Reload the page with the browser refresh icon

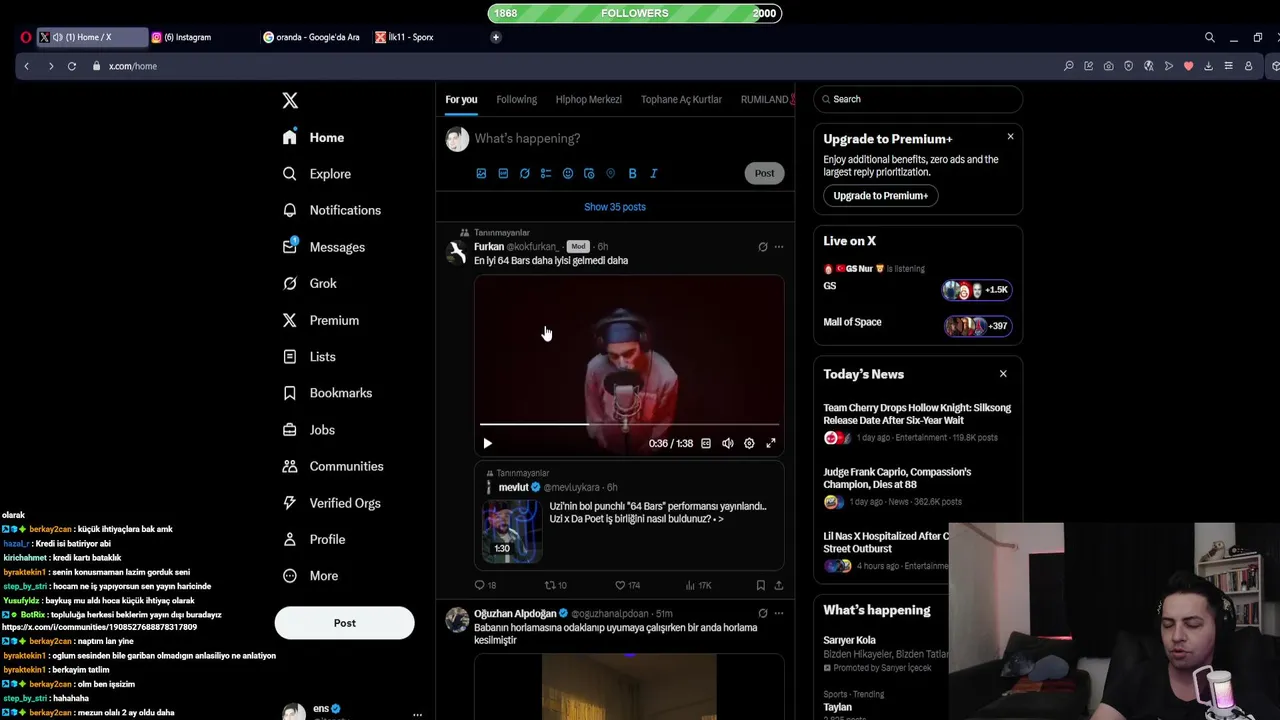[x=72, y=66]
